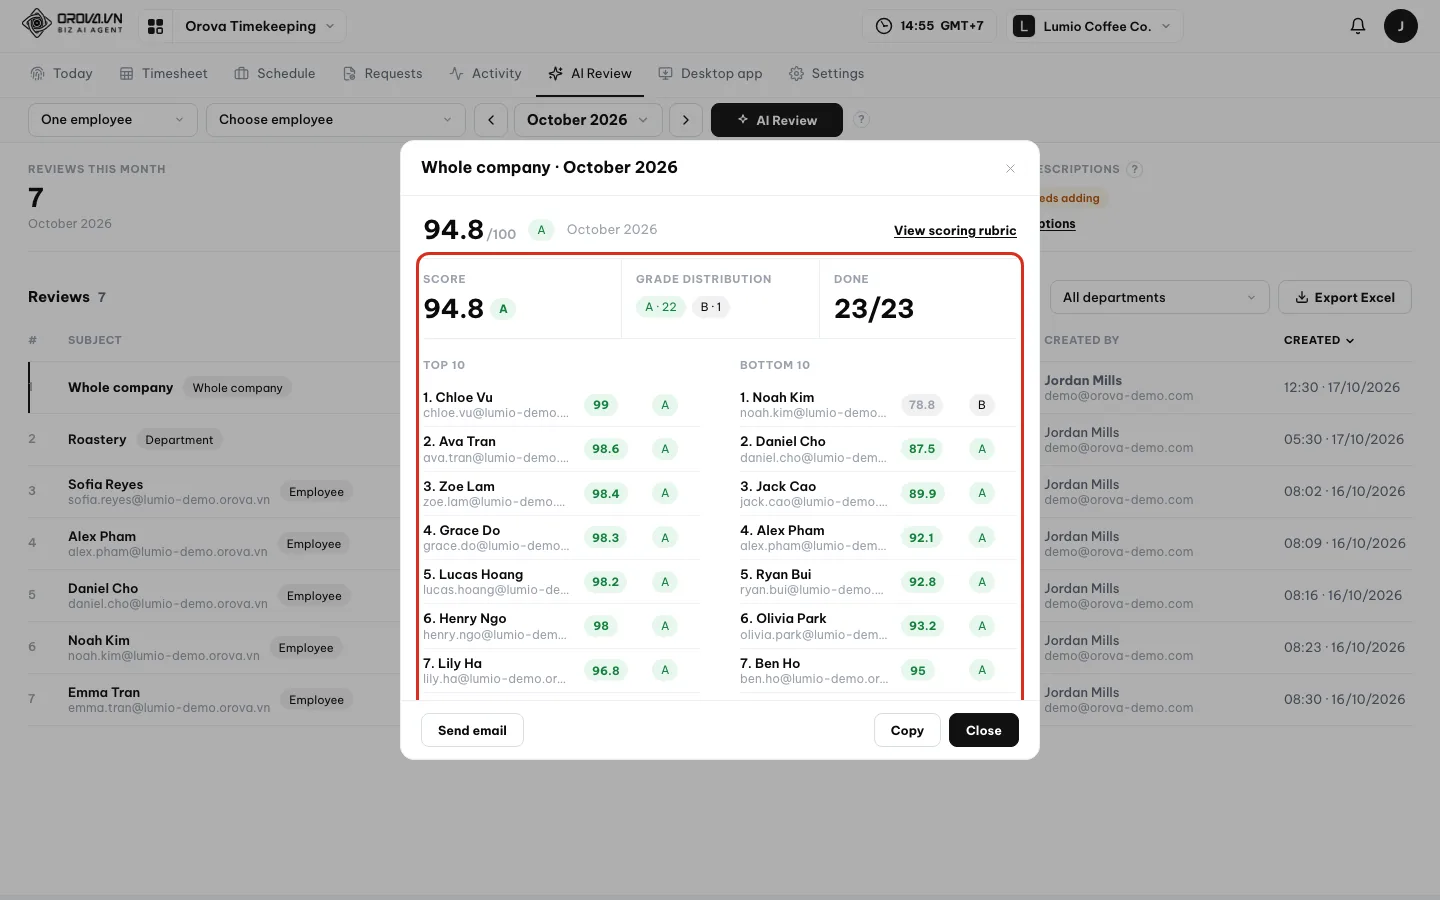
Task: Go to next month arrow
Action: click(685, 120)
